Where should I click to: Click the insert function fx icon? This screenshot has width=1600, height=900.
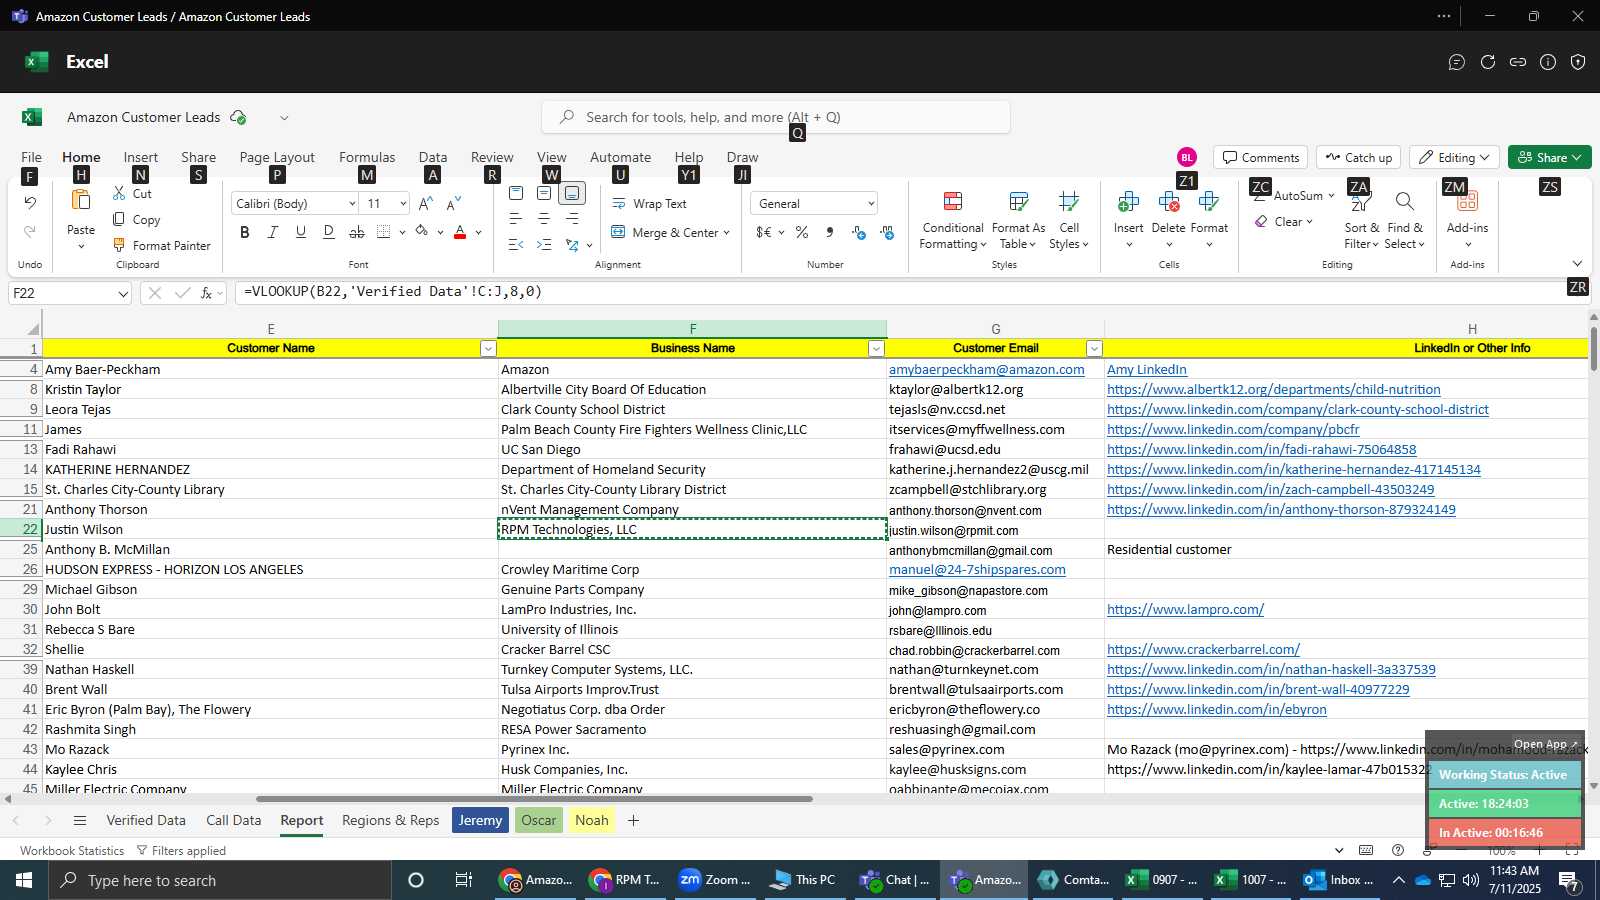207,293
